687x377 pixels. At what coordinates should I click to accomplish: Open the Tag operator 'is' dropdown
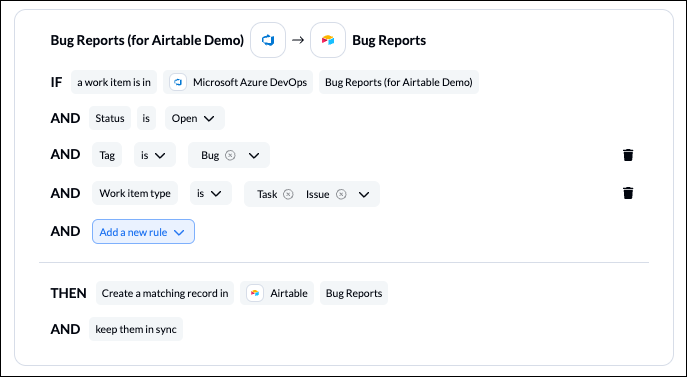[155, 155]
